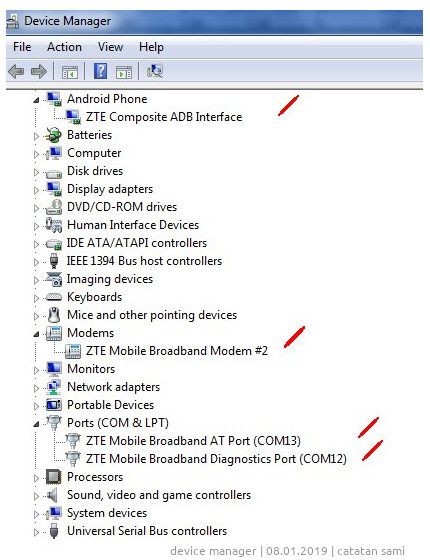Click the Device Manager title bar icon
Screen dimensions: 430x560
[13, 21]
